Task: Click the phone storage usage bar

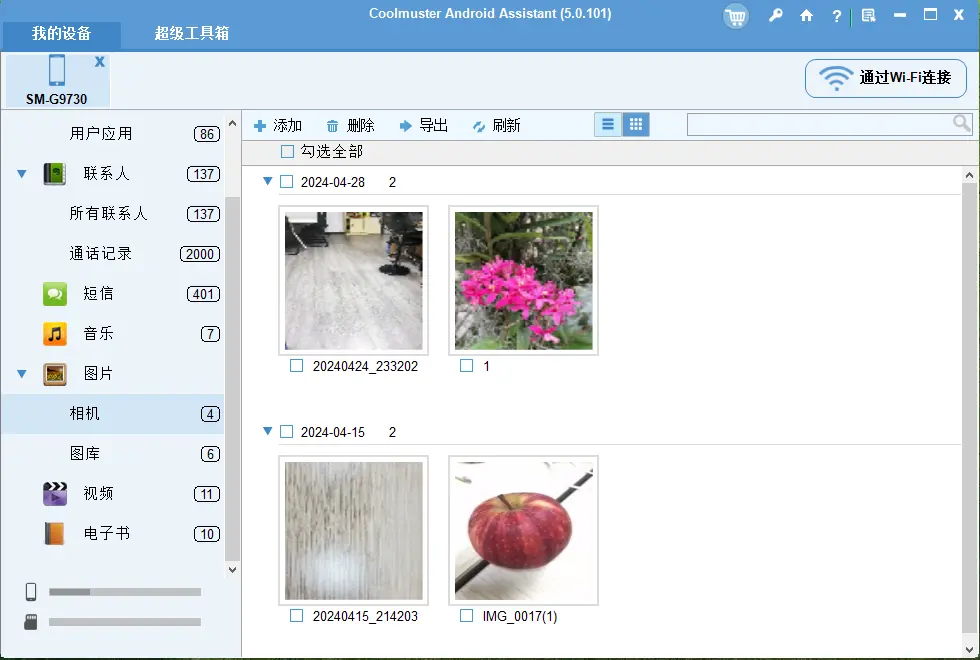Action: click(125, 592)
